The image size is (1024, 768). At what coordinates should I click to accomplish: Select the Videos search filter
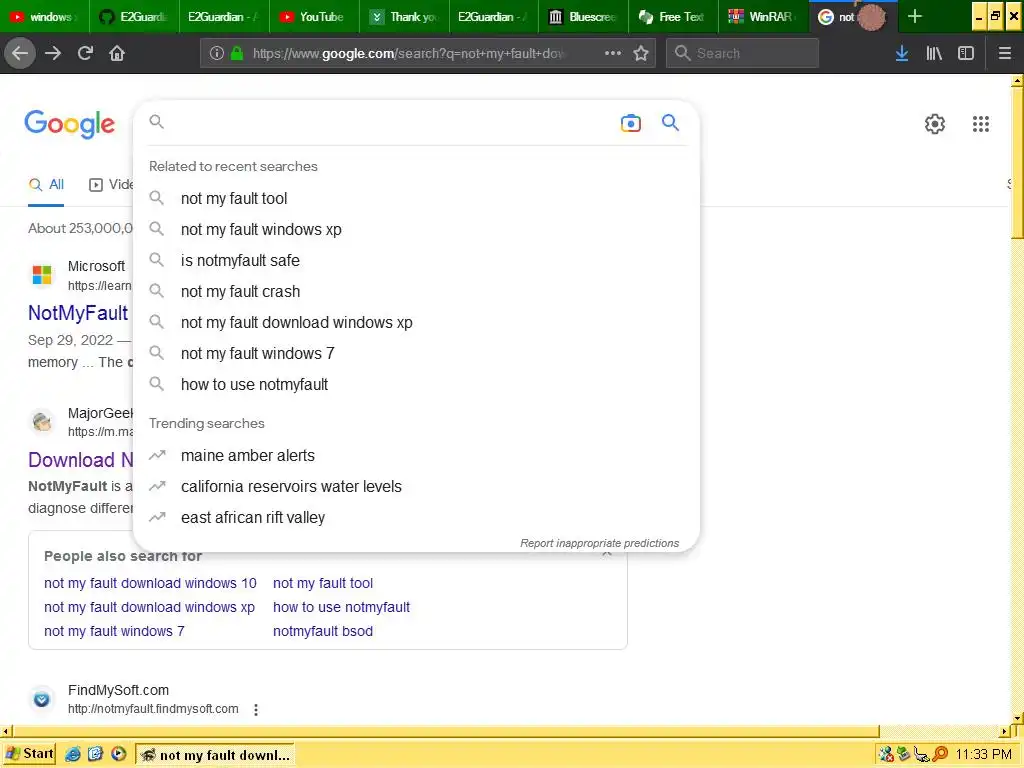click(111, 185)
